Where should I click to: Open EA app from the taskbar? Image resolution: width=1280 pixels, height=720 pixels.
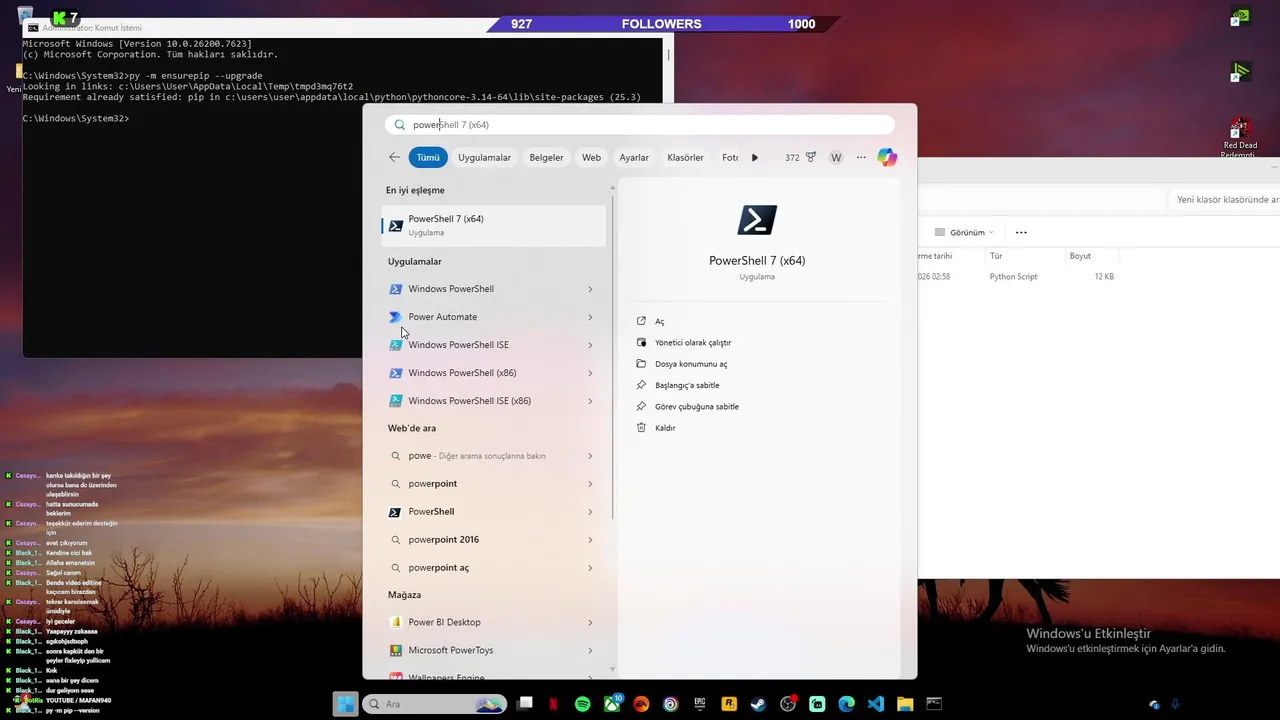point(641,704)
